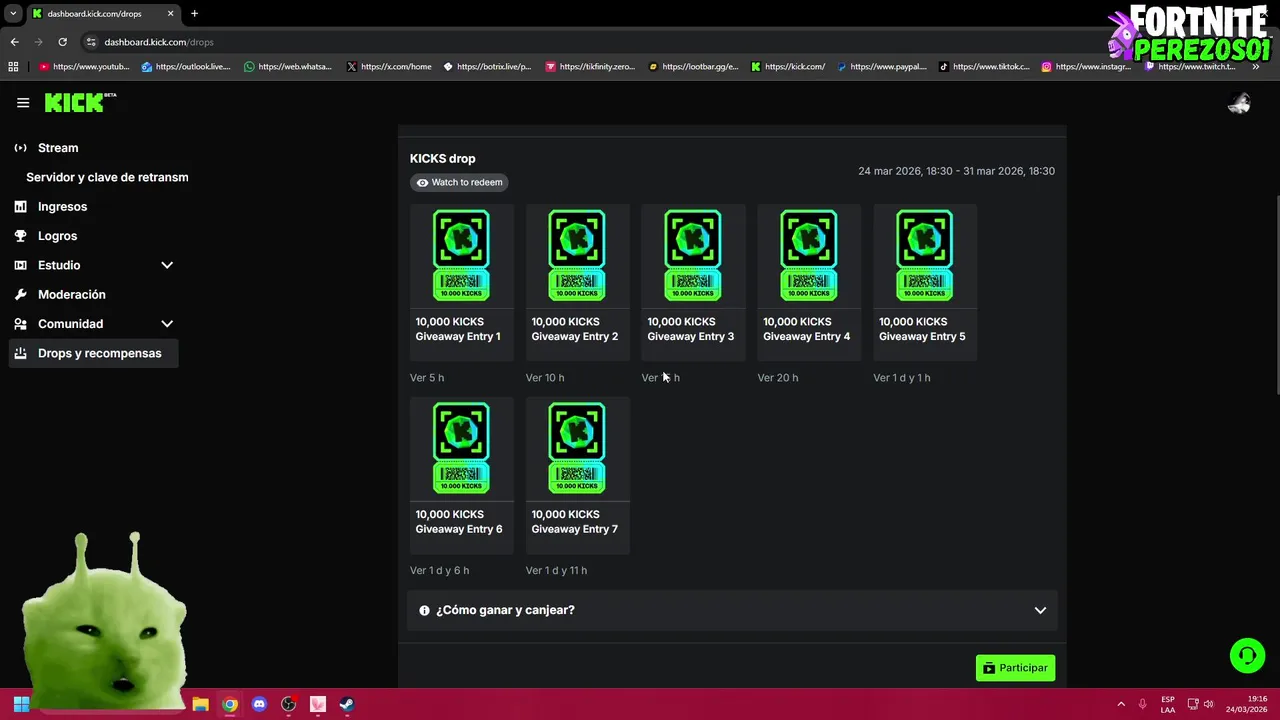Viewport: 1280px width, 720px height.
Task: Open the taskbar clock showing 19:16
Action: [1247, 704]
